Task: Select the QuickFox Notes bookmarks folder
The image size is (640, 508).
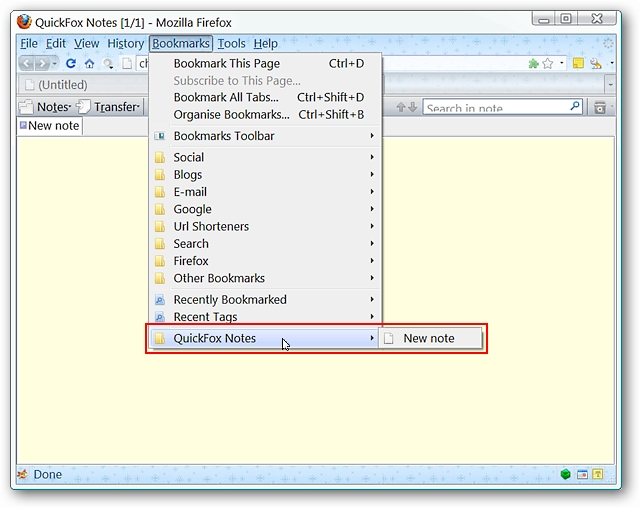Action: point(264,338)
